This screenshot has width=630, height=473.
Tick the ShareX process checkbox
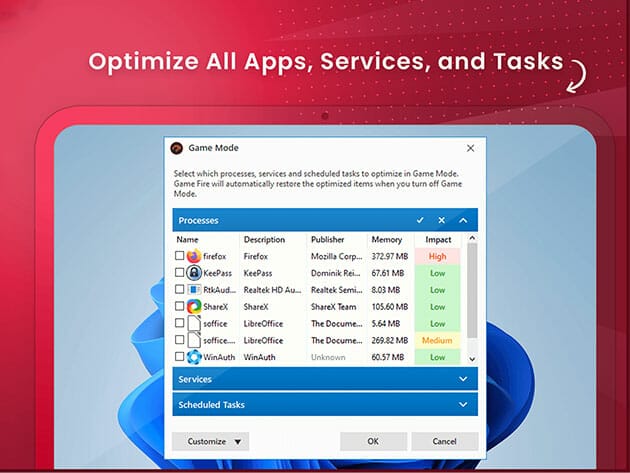point(180,306)
